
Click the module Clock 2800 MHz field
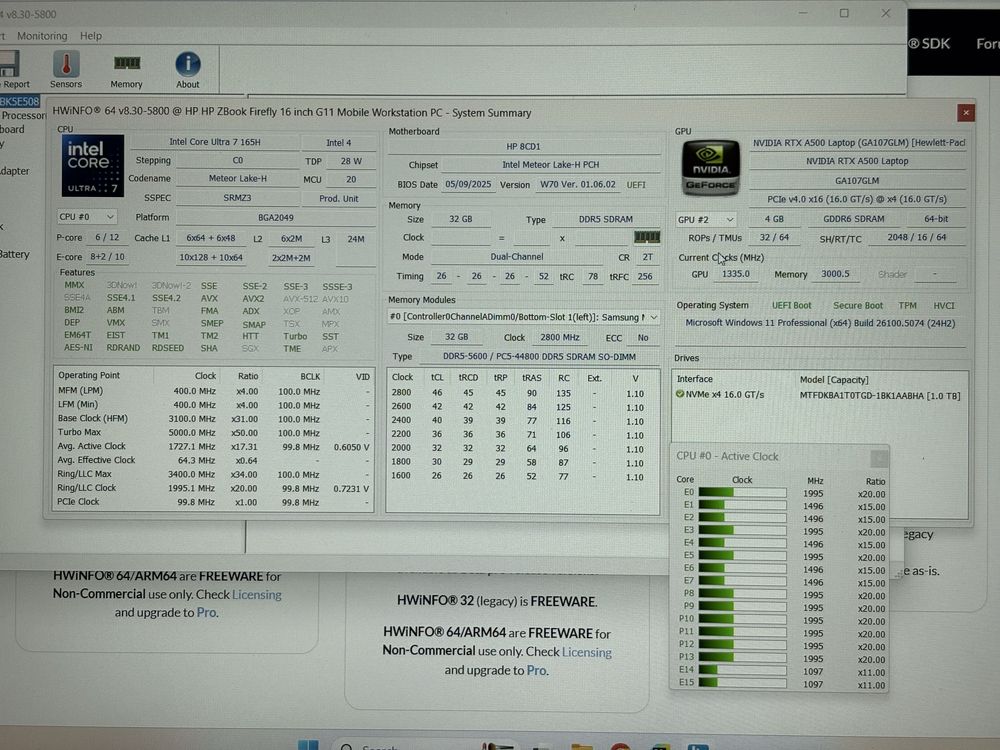(560, 337)
